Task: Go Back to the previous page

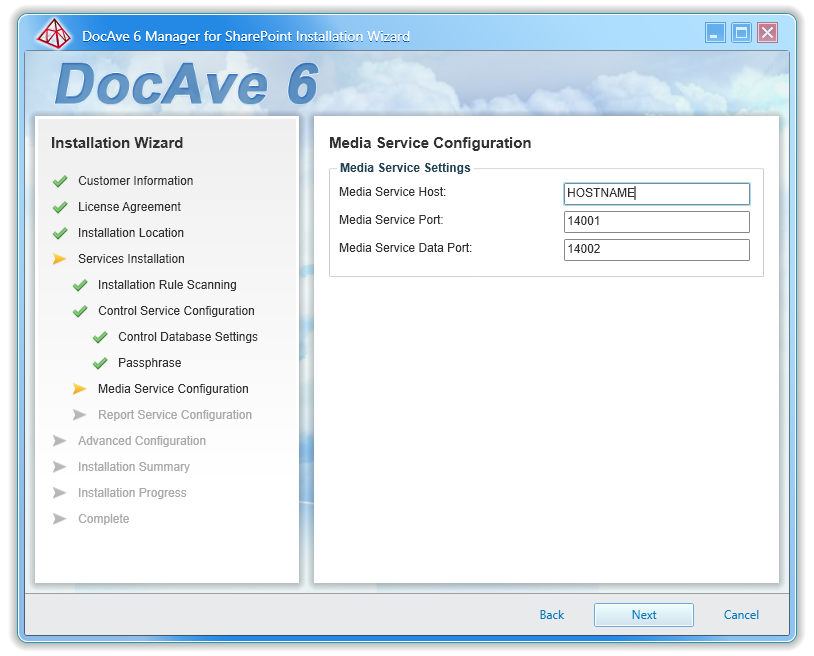Action: 551,614
